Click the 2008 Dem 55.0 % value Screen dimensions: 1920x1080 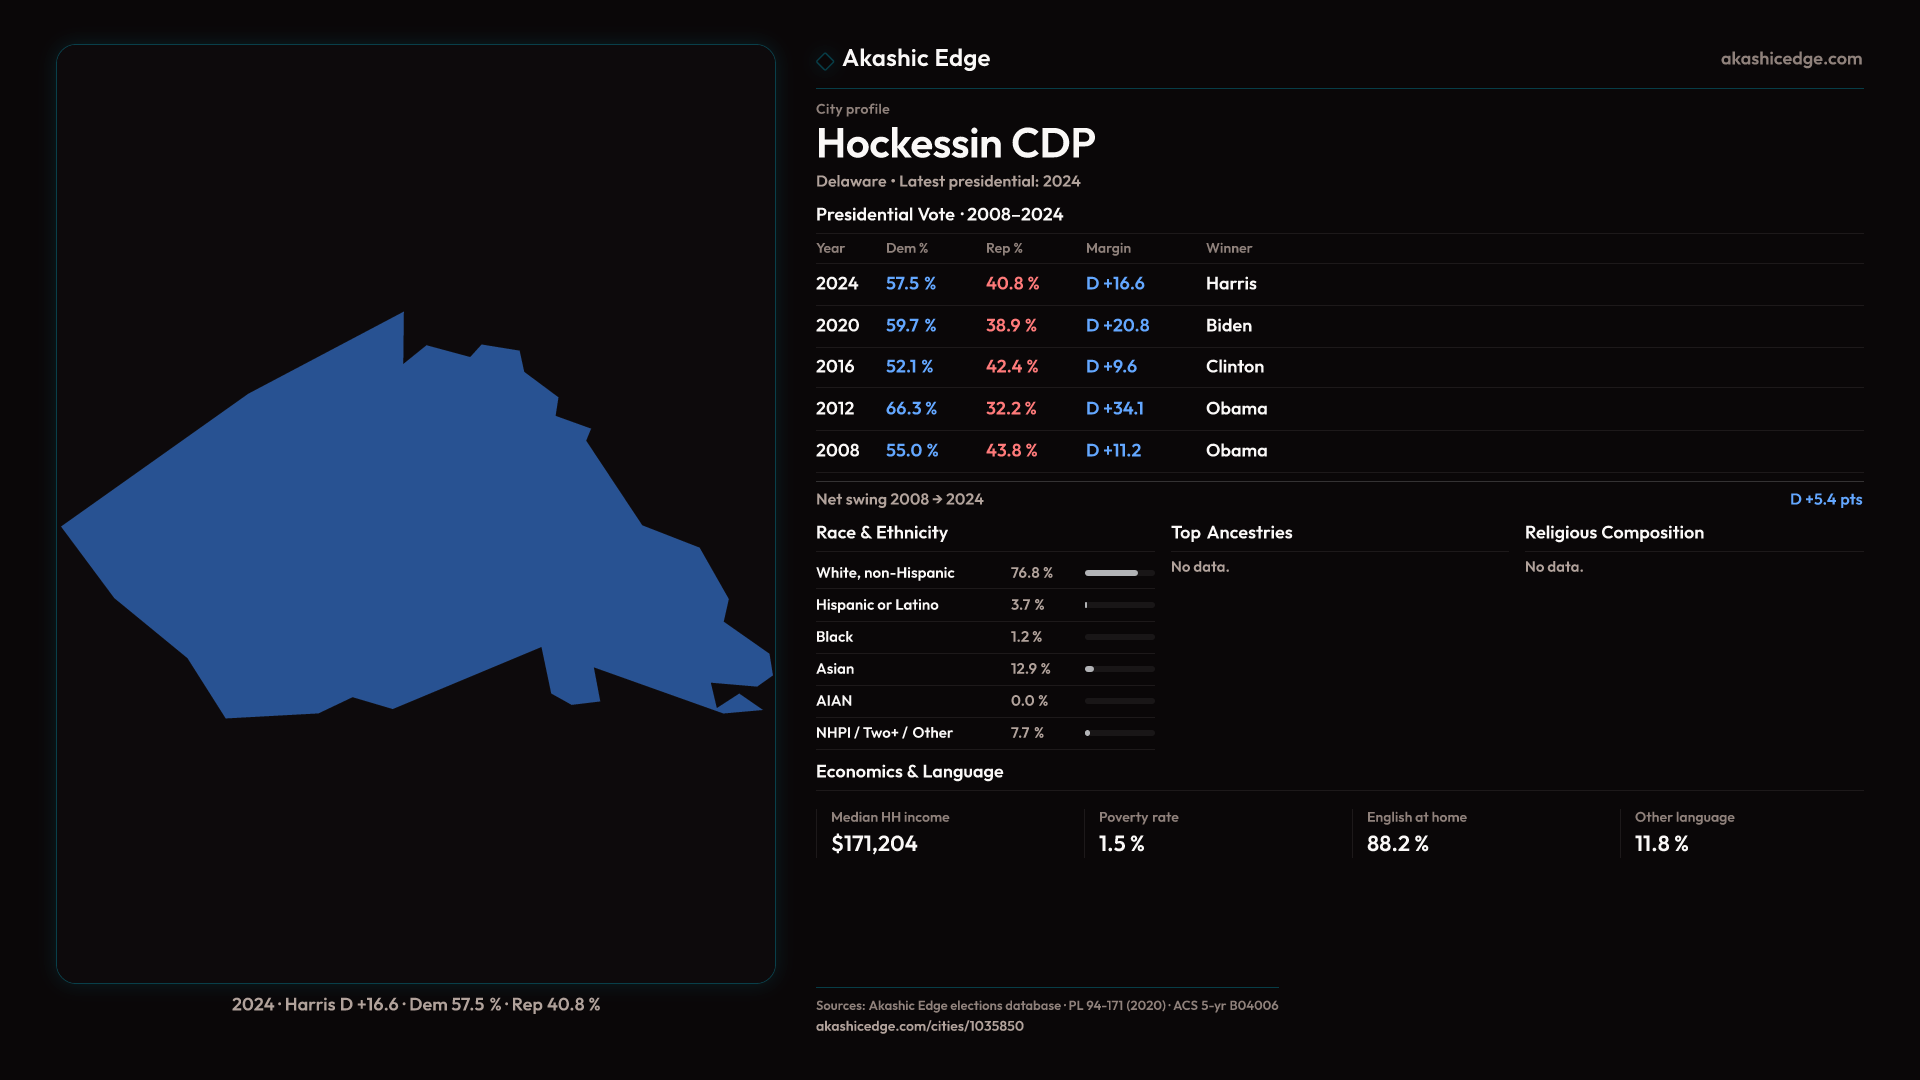tap(911, 451)
